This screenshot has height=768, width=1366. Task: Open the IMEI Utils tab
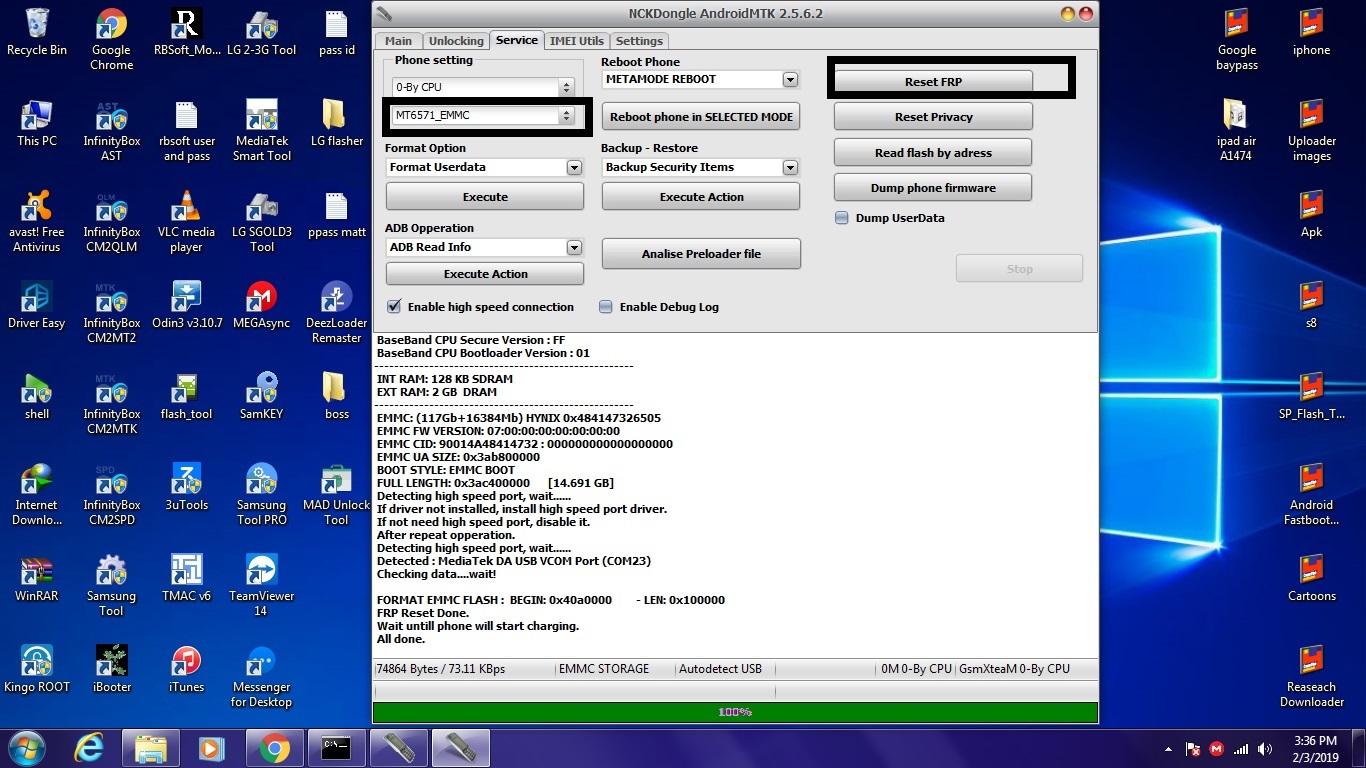(577, 41)
